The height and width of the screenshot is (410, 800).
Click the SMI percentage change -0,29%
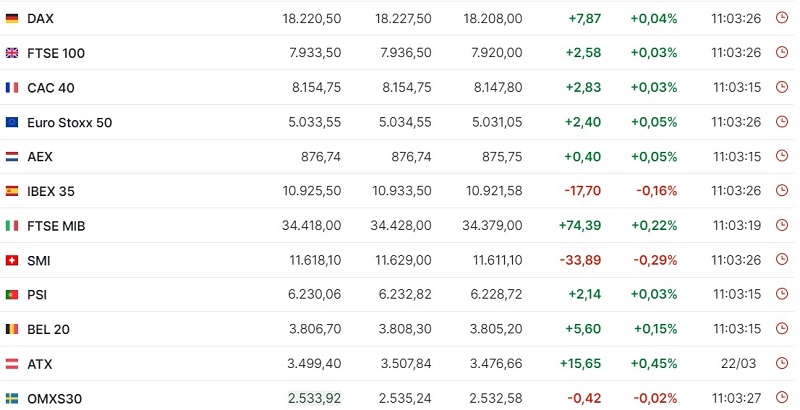[x=655, y=260]
